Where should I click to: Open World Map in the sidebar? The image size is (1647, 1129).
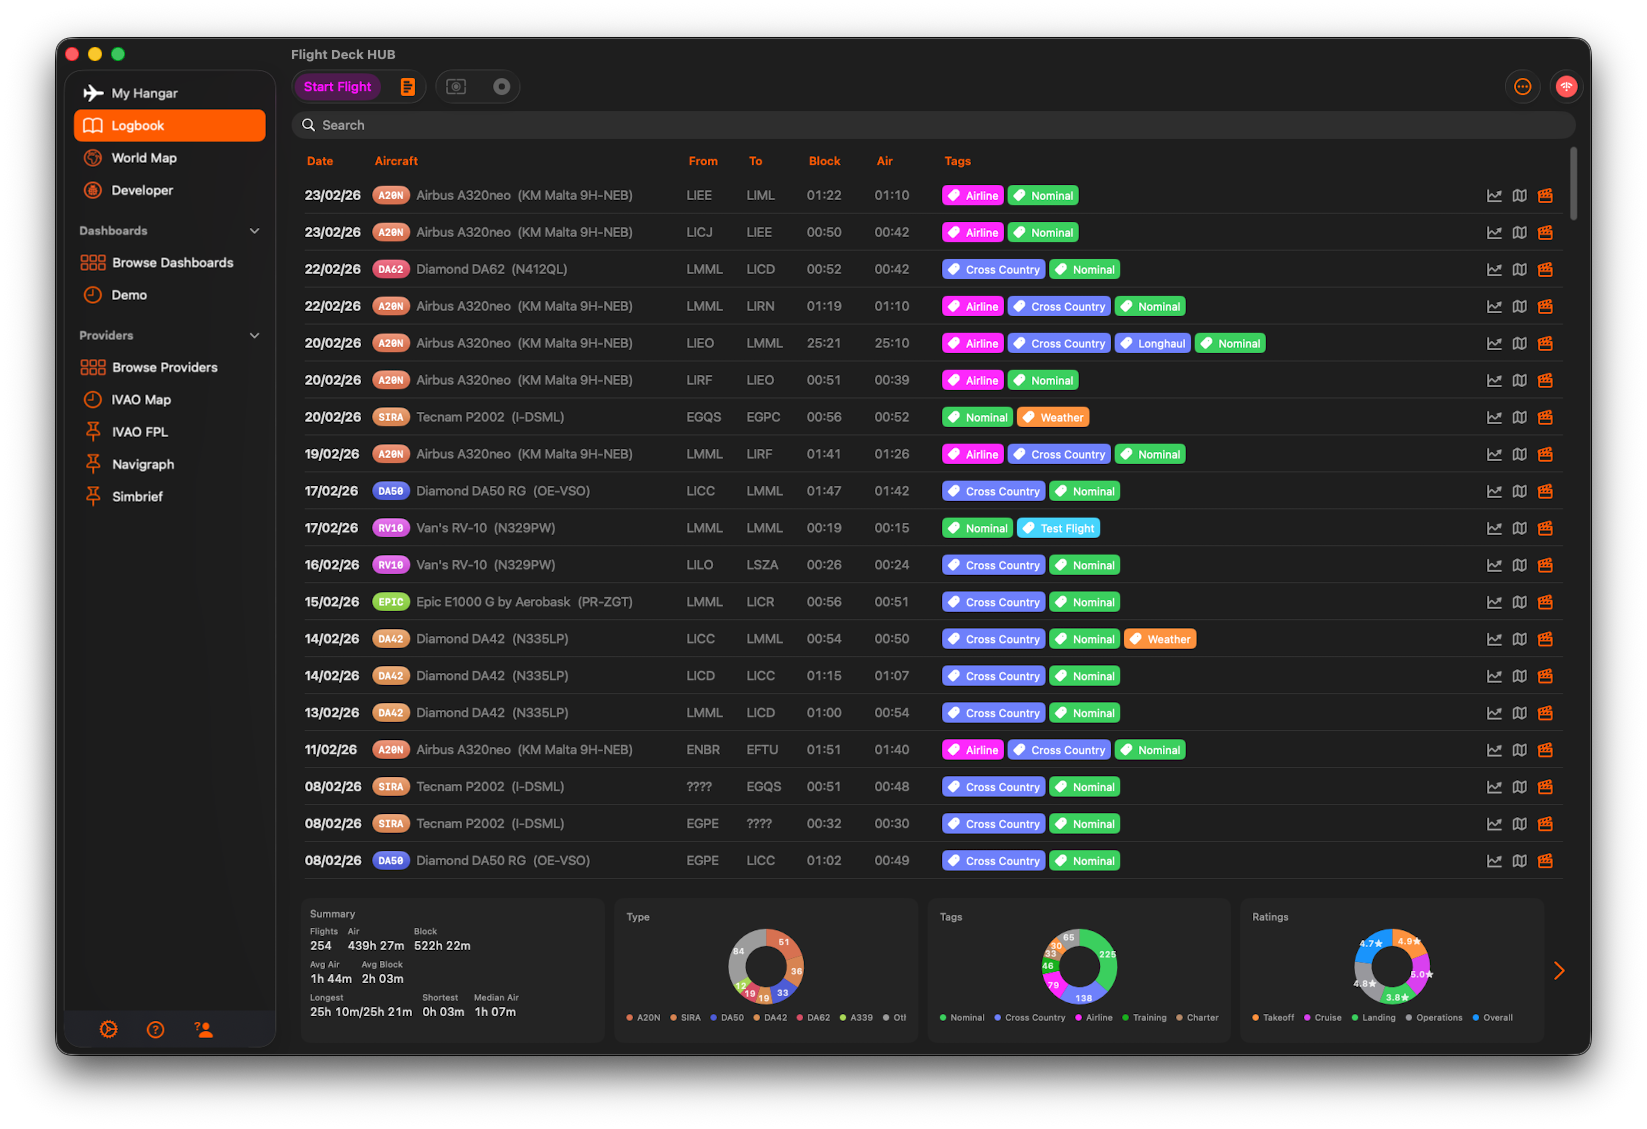point(144,158)
